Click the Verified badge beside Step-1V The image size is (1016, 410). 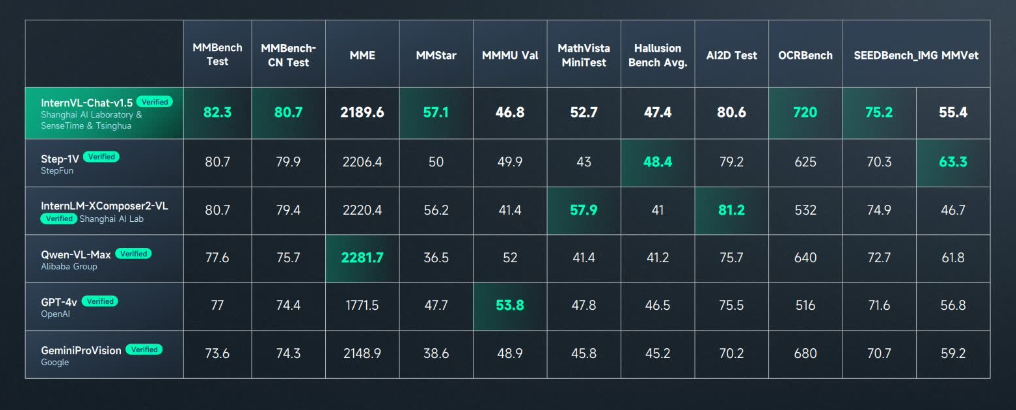click(101, 157)
